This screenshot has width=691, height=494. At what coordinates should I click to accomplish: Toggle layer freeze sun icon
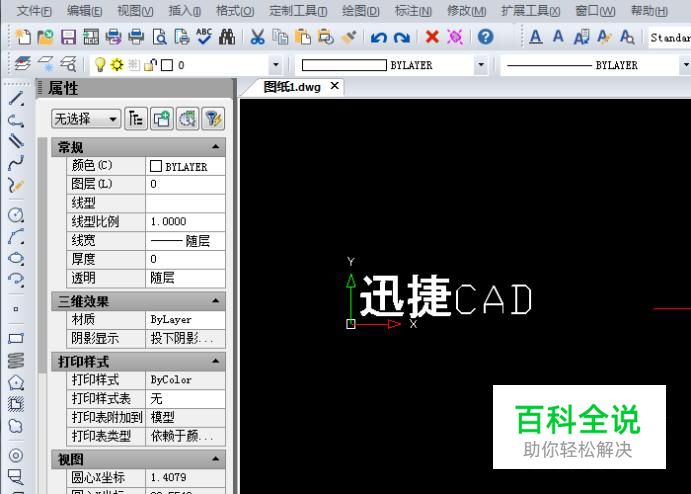(117, 65)
